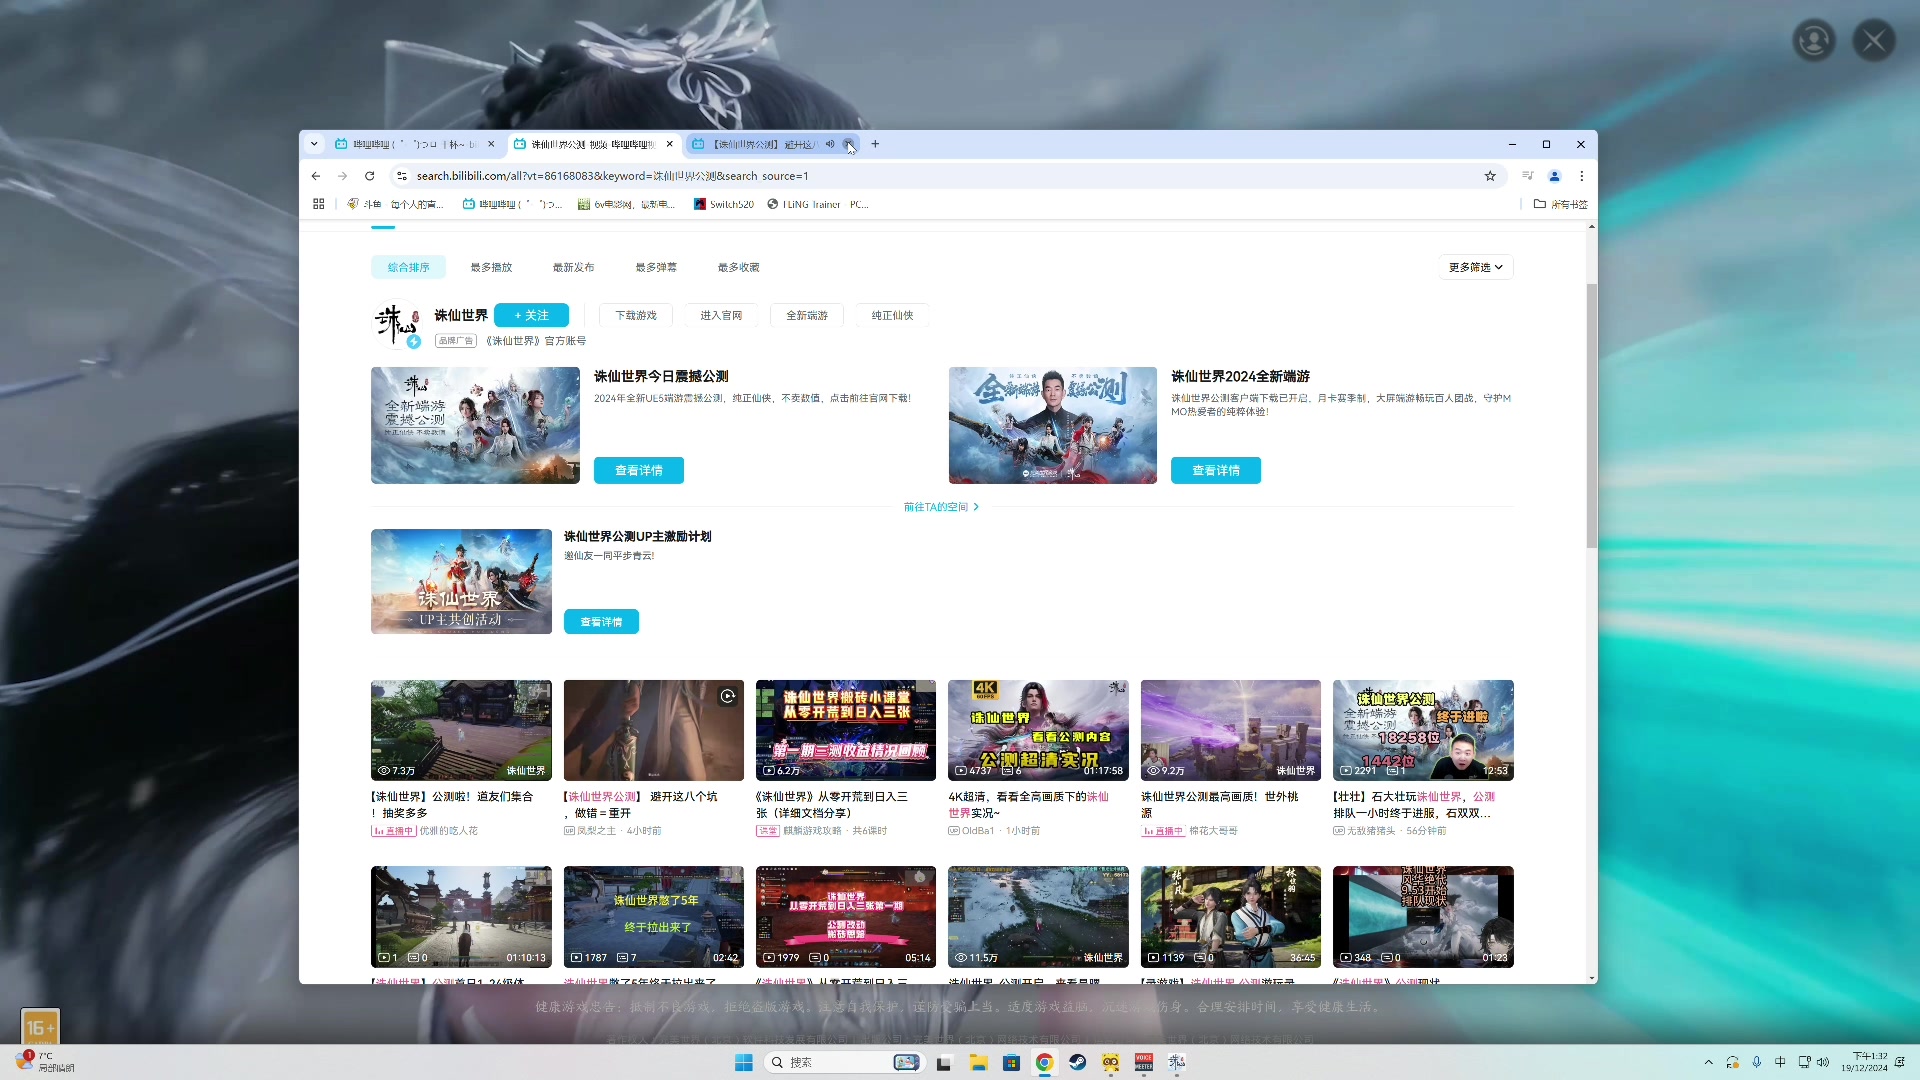Expand the 更多筛选 filter dropdown
1920x1080 pixels.
(x=1476, y=267)
